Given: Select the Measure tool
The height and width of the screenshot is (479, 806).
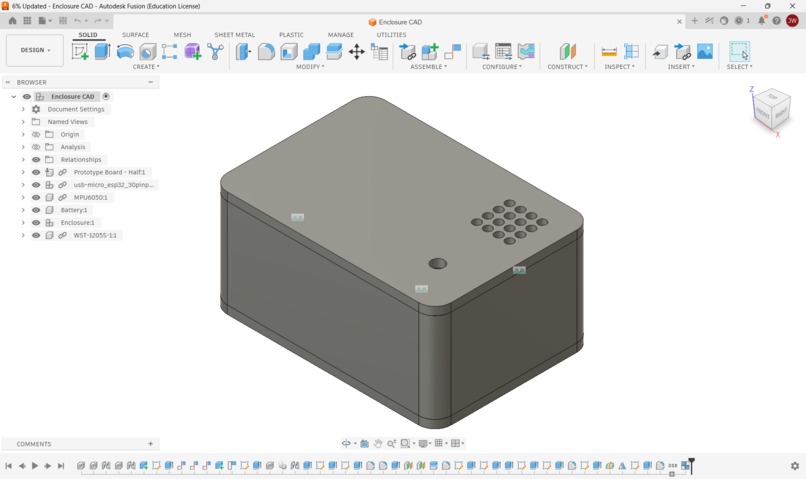Looking at the screenshot, I should click(609, 52).
